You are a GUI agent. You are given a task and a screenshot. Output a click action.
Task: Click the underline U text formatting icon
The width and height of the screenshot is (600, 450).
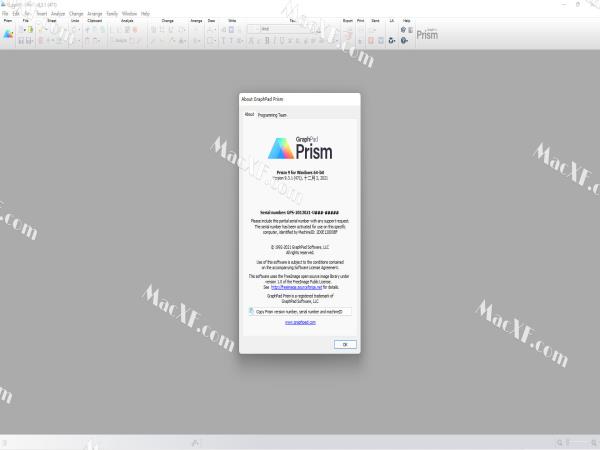coord(282,40)
